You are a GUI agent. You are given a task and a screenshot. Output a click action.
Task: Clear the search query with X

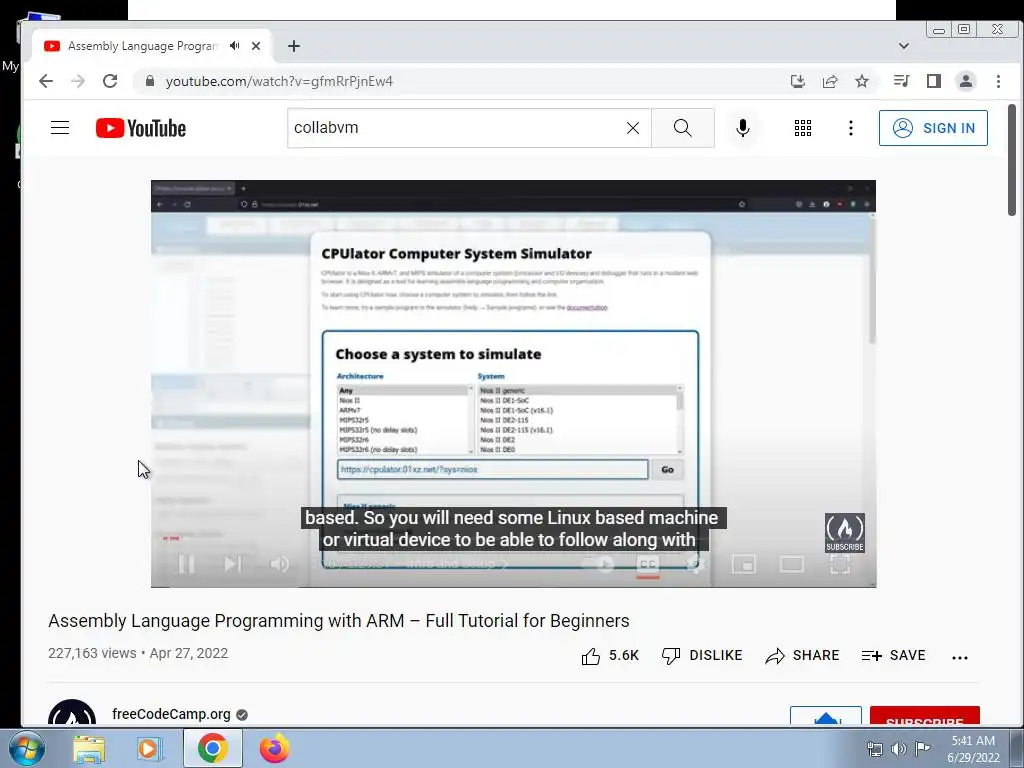[x=633, y=128]
